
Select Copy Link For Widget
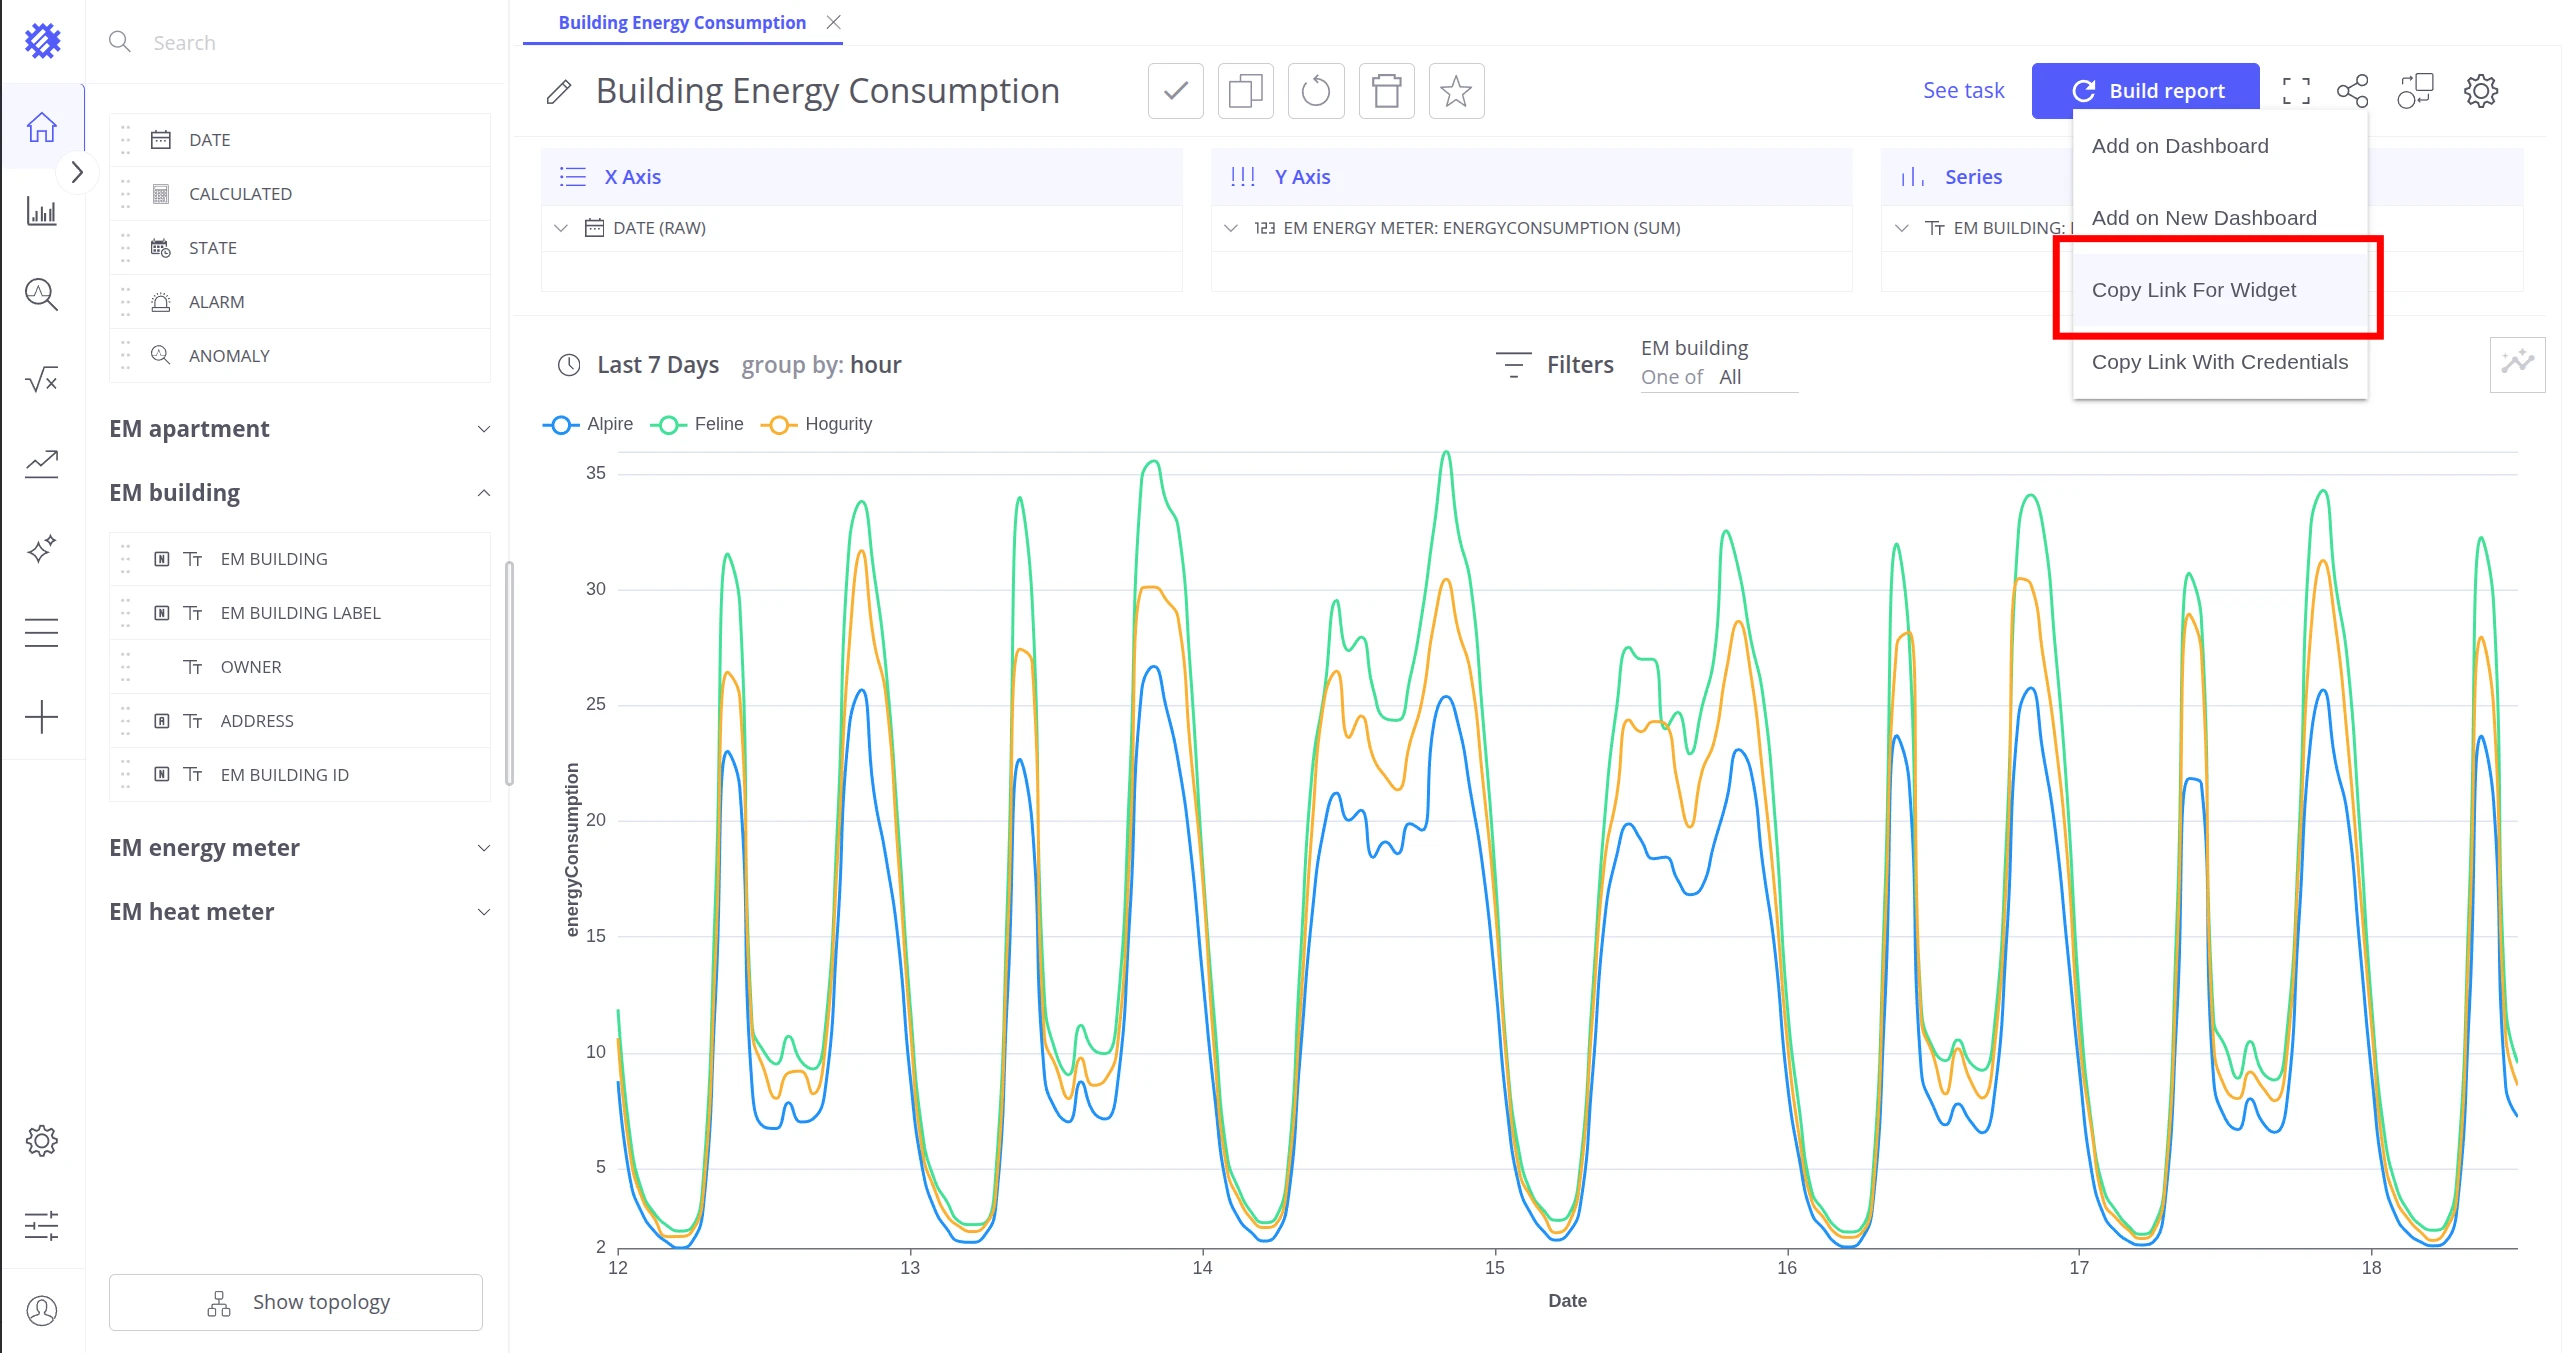[2194, 290]
